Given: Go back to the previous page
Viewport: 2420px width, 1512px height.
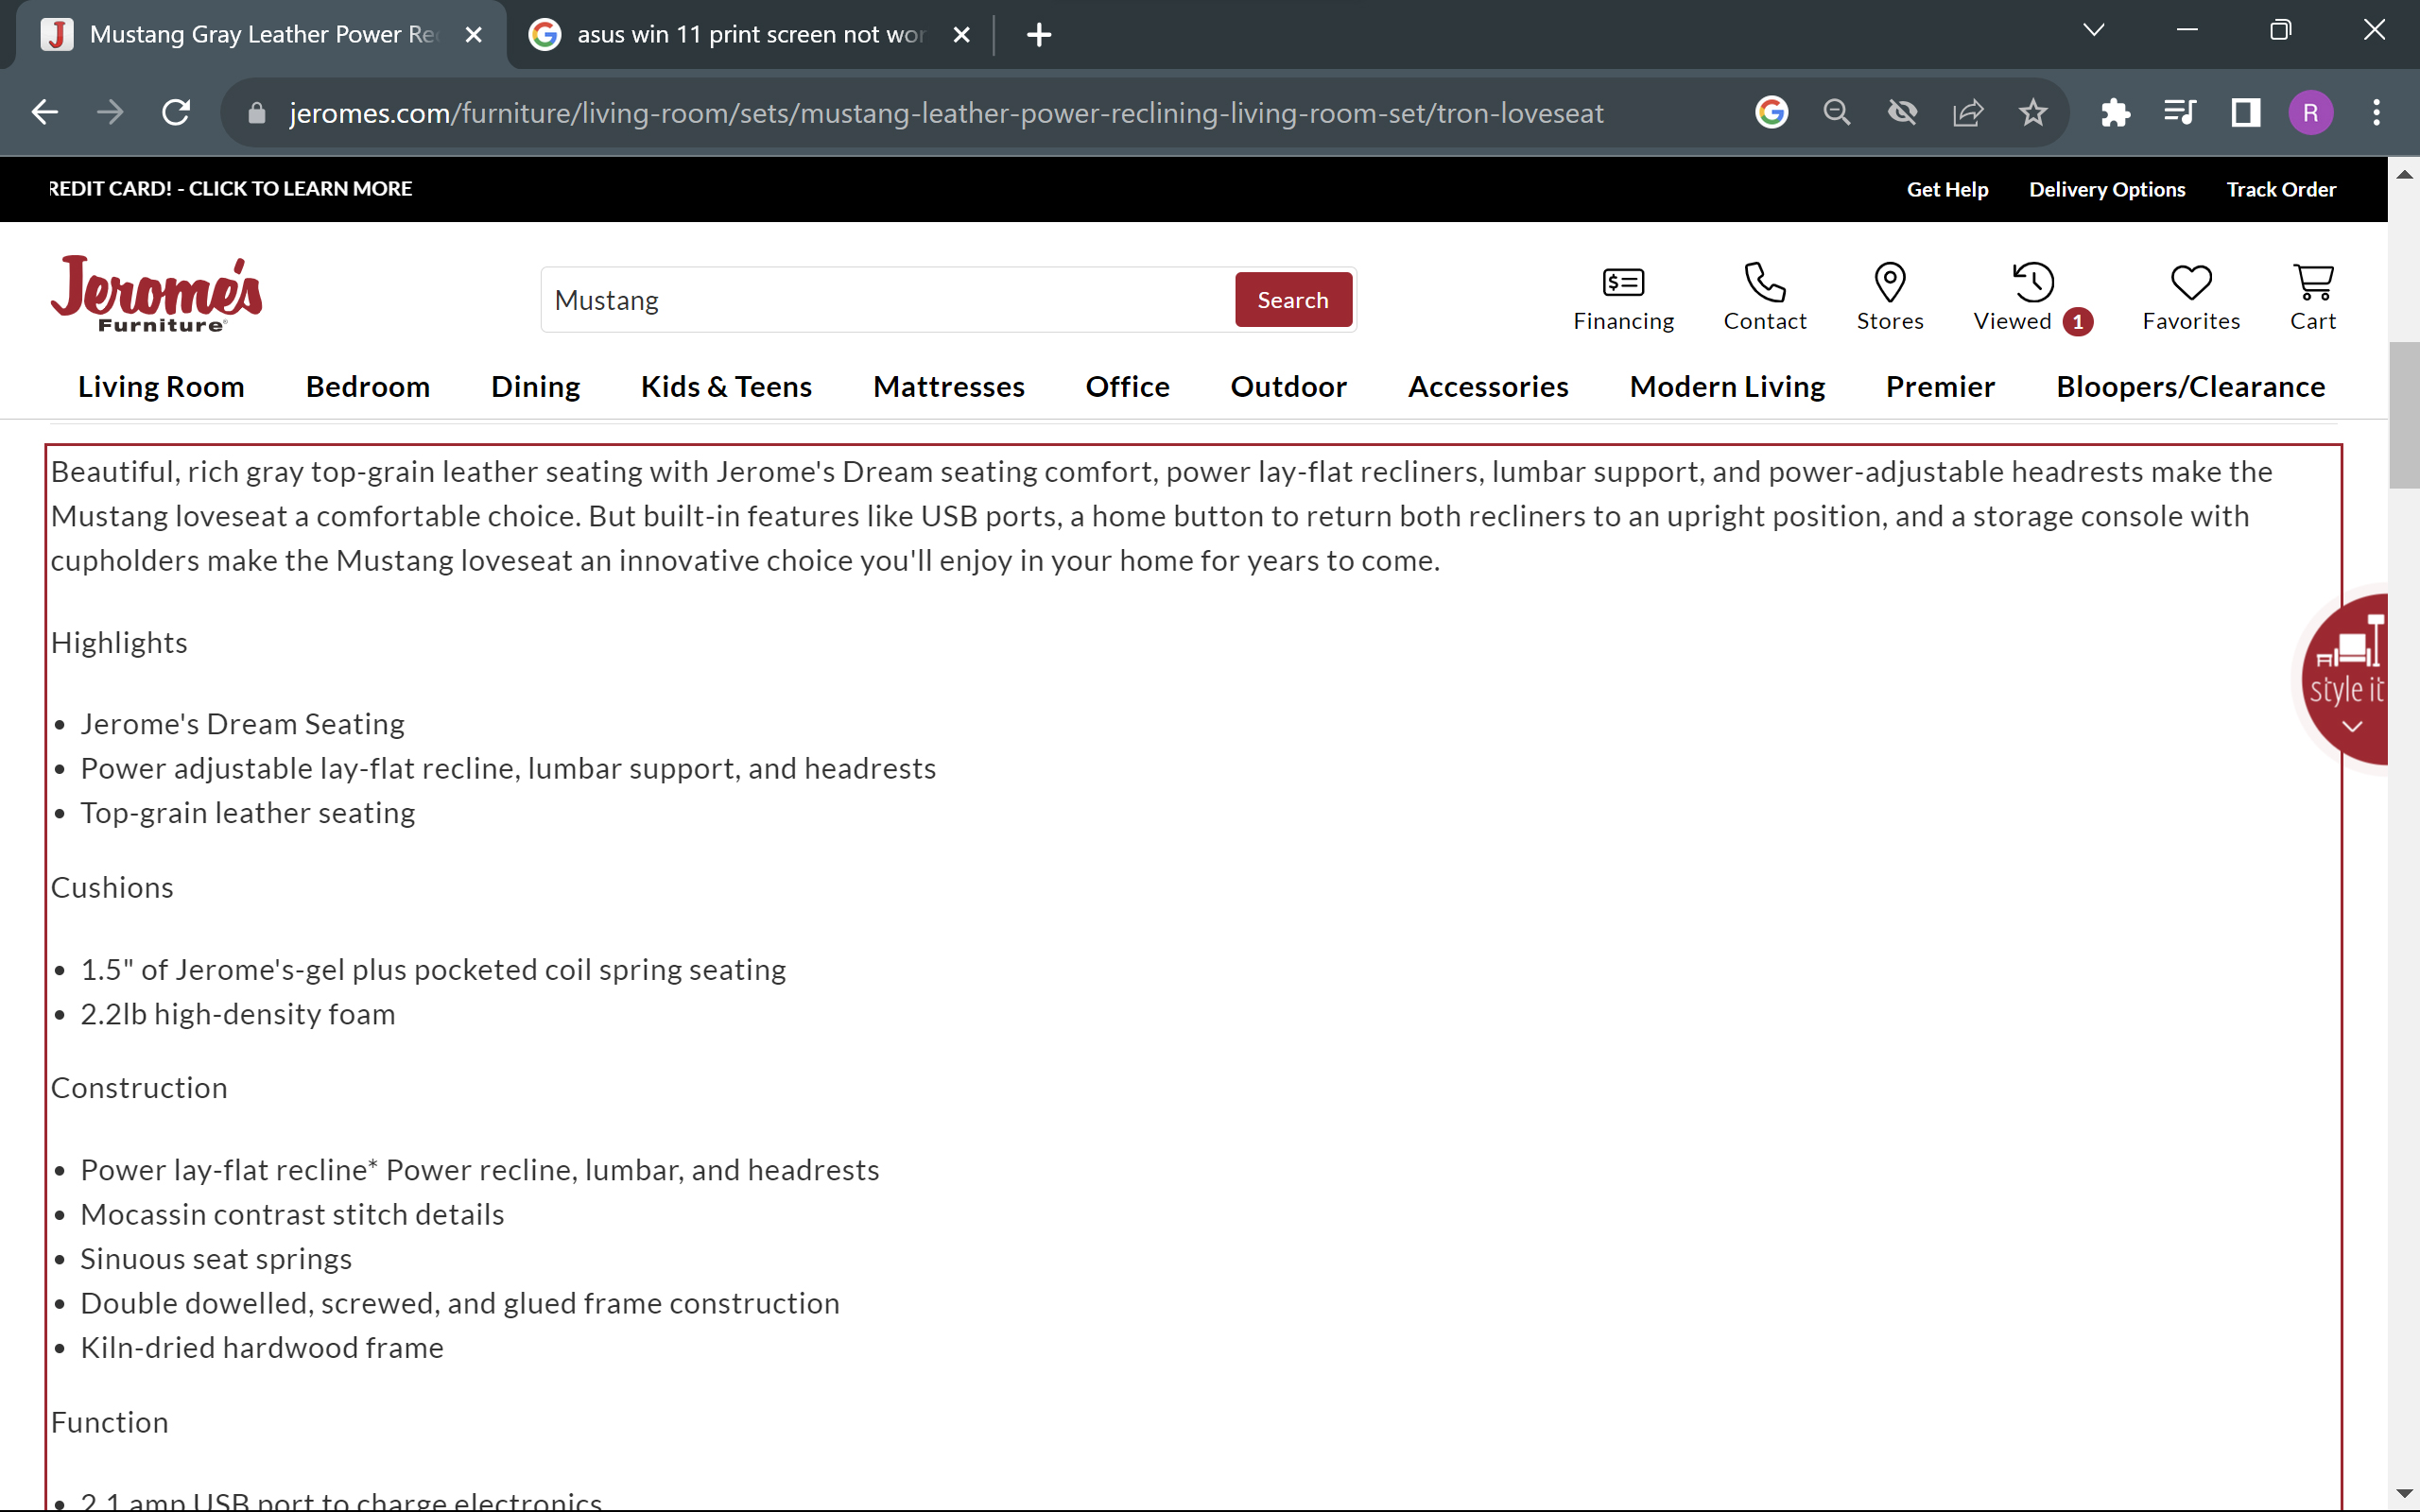Looking at the screenshot, I should tap(45, 113).
